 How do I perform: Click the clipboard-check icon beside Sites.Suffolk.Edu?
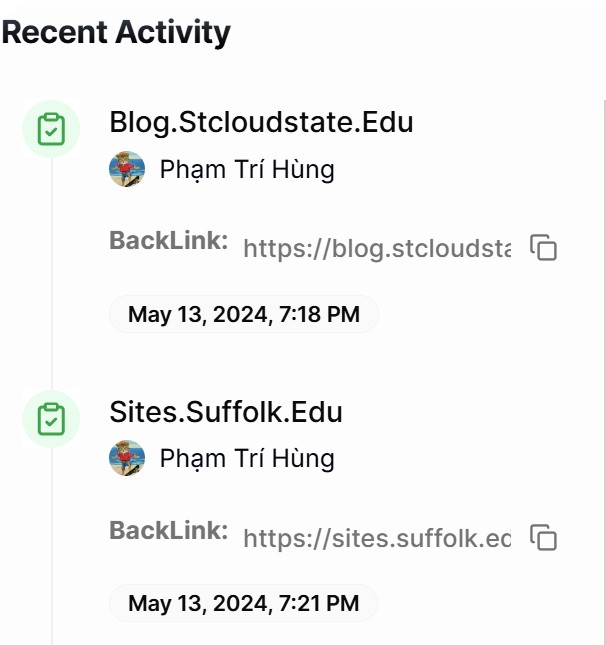[51, 419]
